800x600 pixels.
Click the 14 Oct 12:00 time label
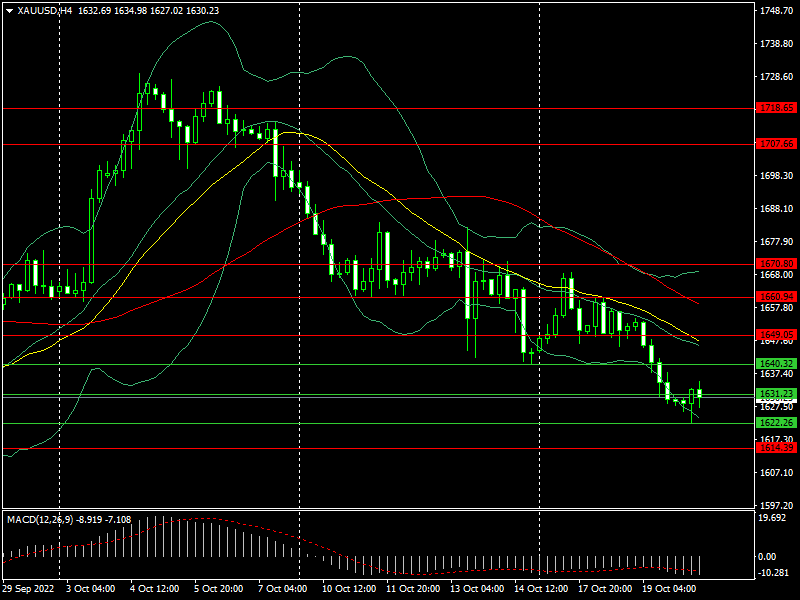click(541, 589)
